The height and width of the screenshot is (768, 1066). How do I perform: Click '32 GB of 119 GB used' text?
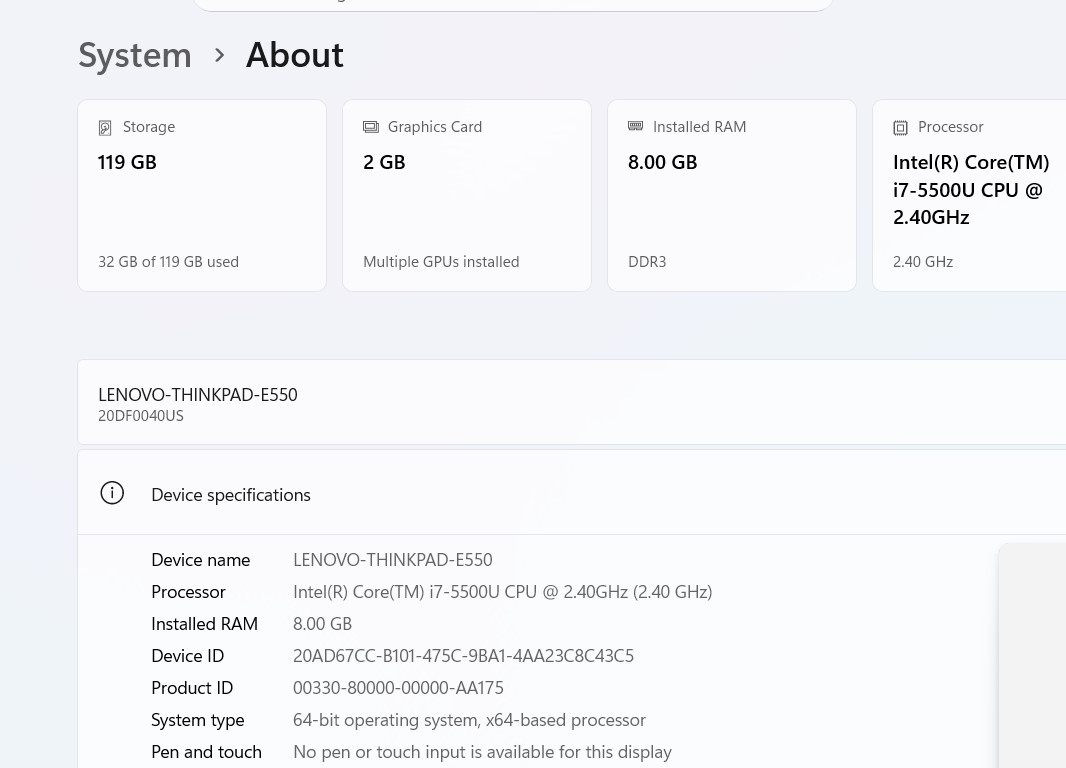(169, 262)
